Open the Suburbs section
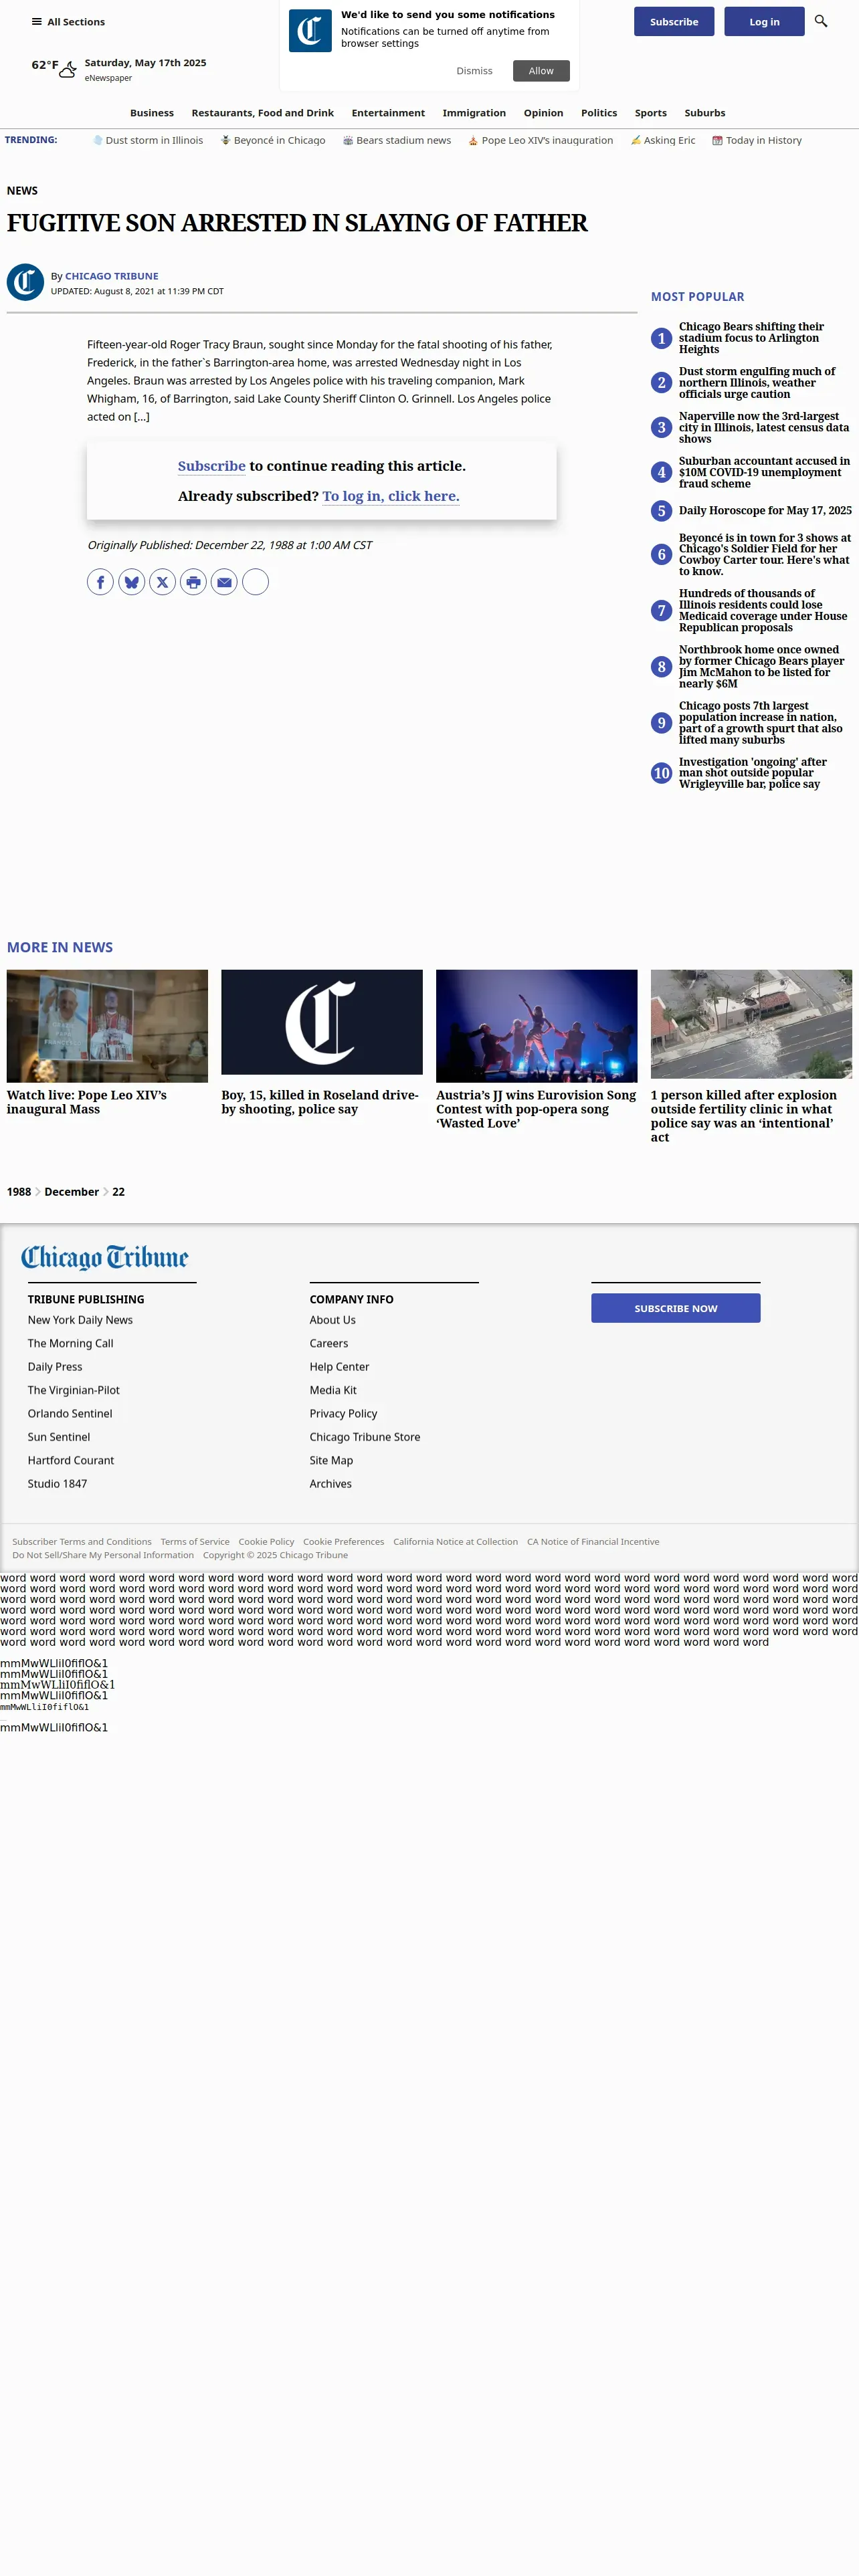Screen dimensions: 859x2576 pyautogui.click(x=705, y=113)
